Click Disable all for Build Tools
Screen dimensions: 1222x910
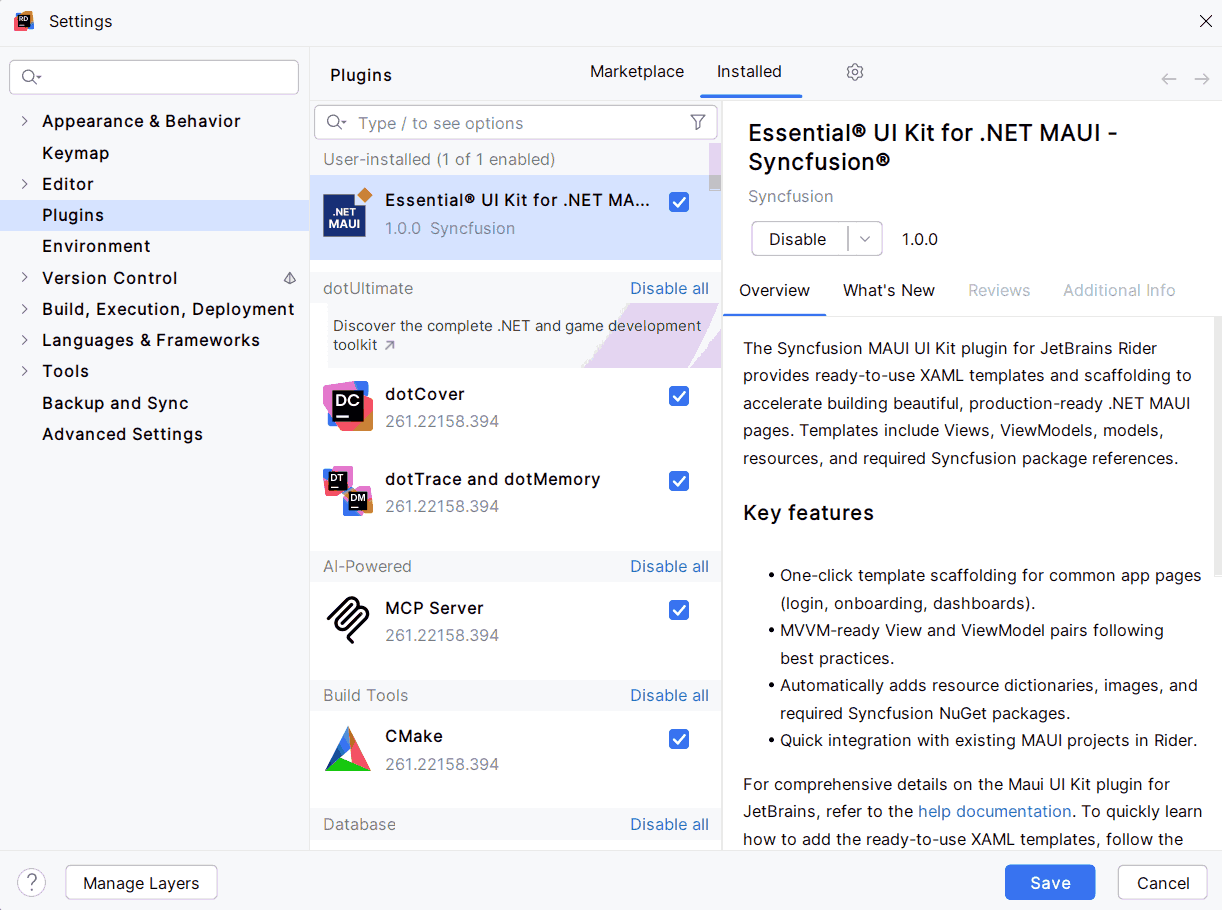[x=669, y=695]
